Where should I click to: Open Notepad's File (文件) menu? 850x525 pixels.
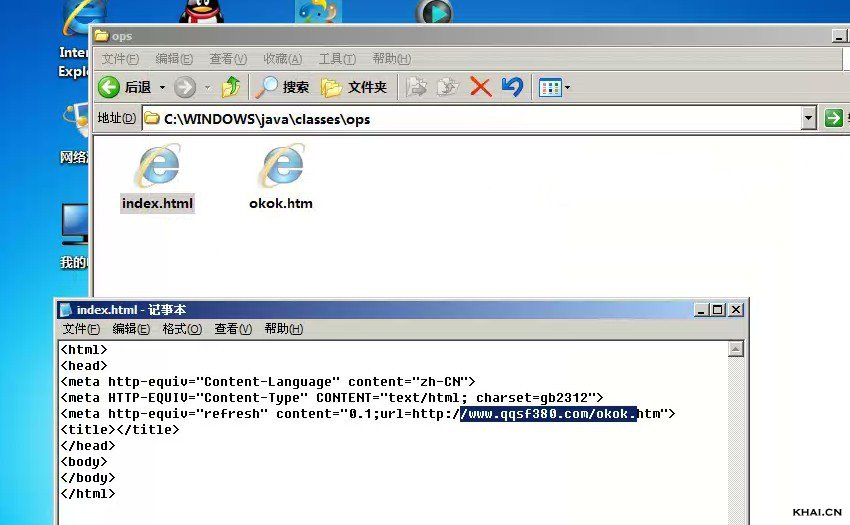[x=81, y=329]
